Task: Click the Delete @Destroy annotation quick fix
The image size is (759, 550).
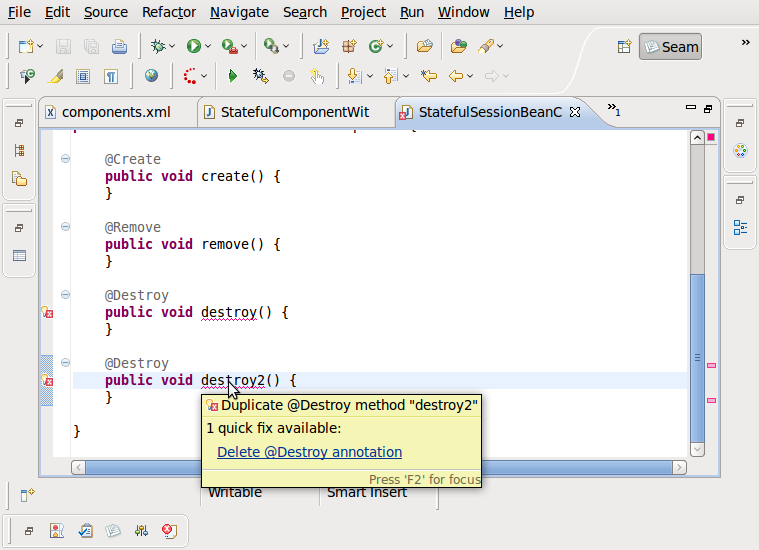Action: (x=309, y=452)
